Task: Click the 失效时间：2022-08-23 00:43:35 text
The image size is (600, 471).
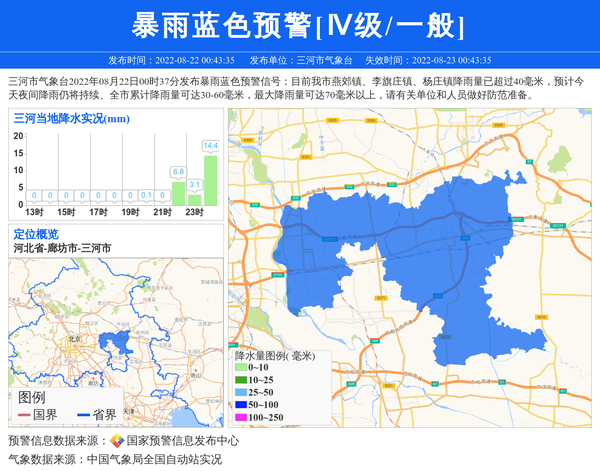Action: (428, 60)
